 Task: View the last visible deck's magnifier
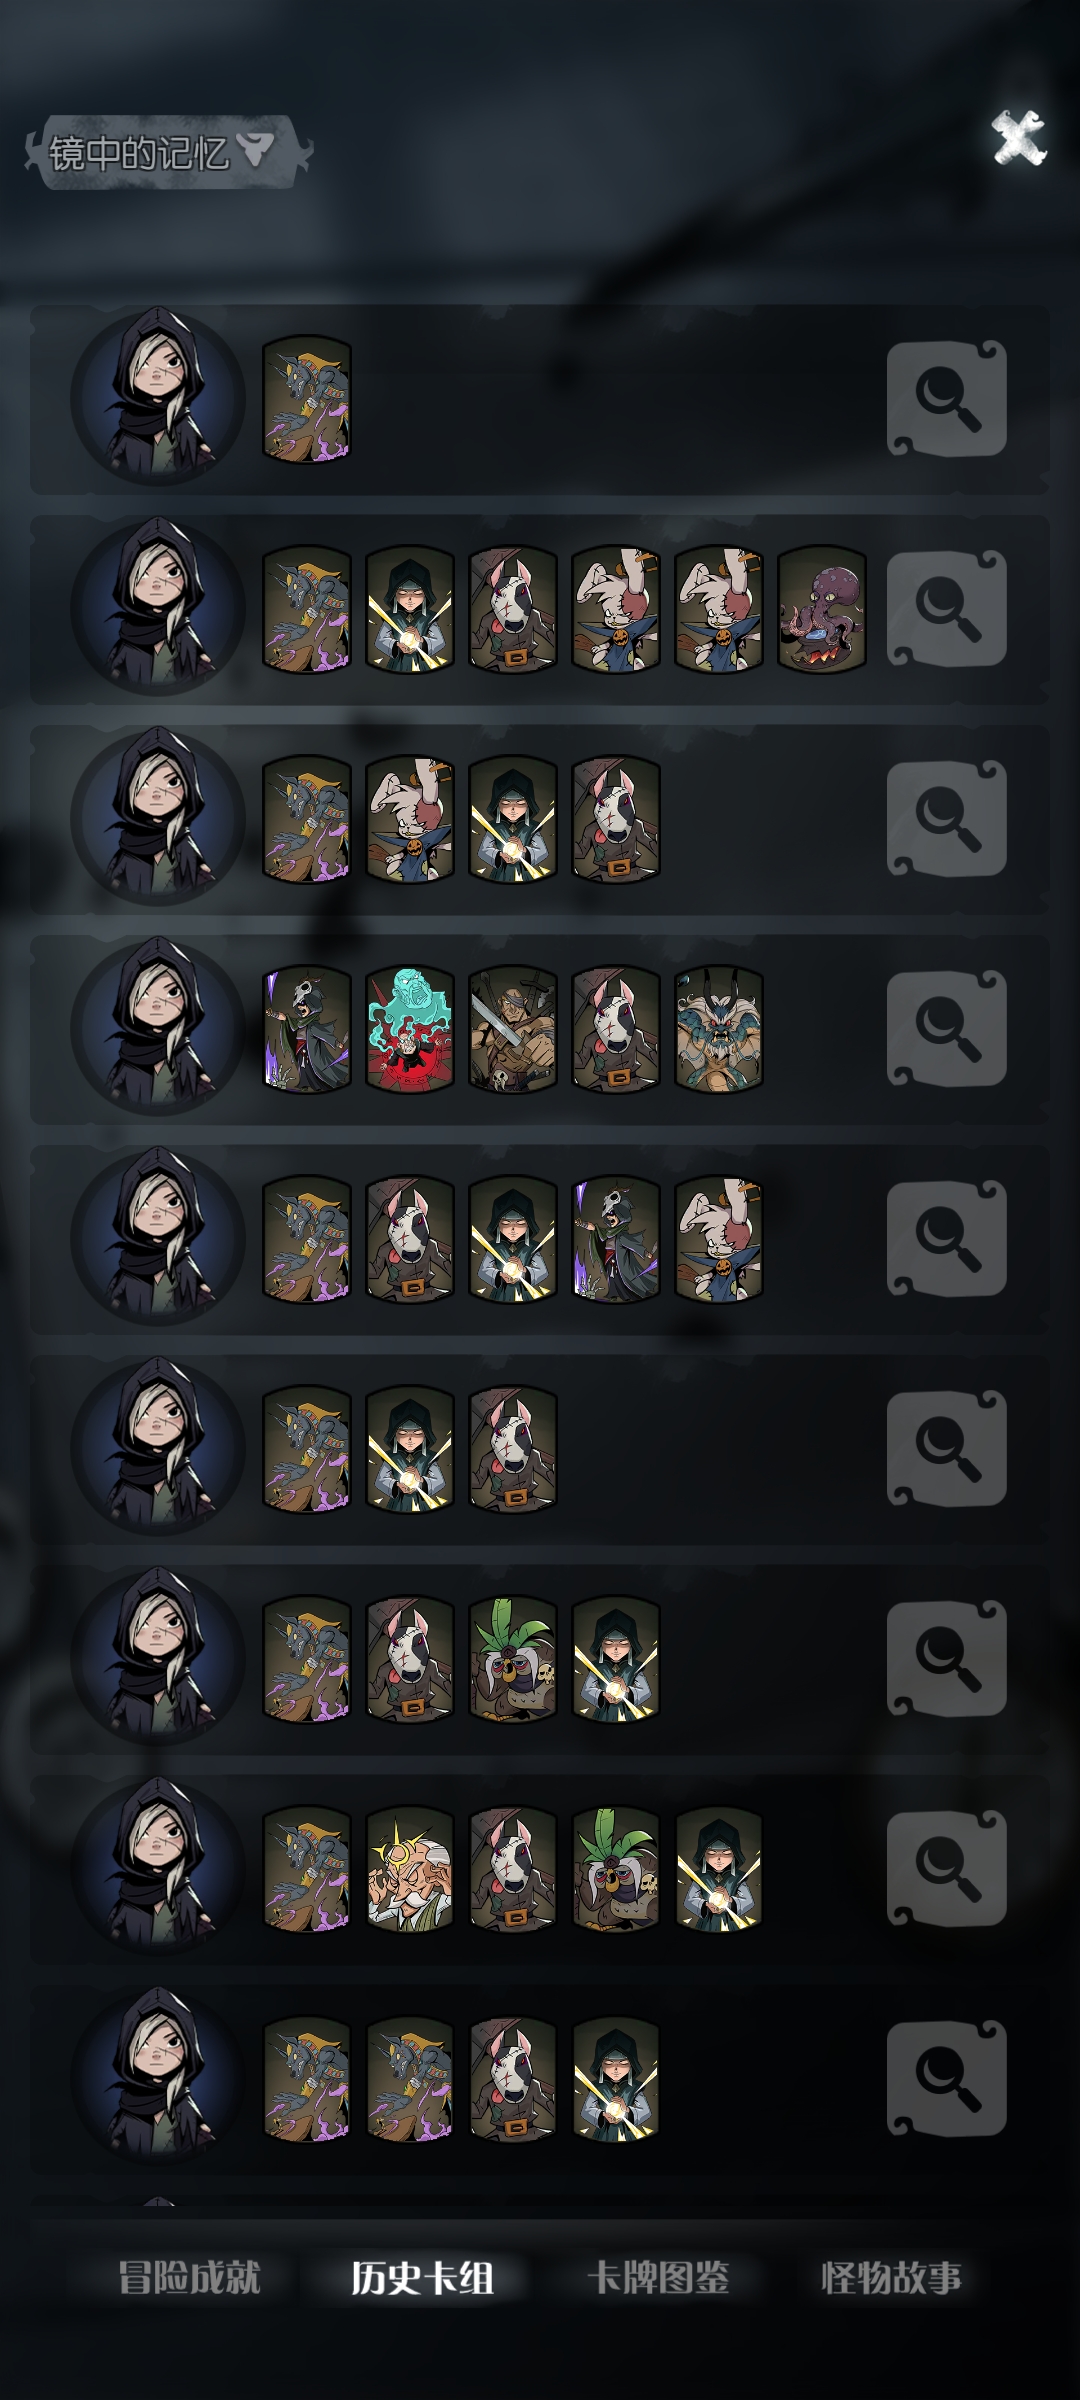click(x=946, y=2079)
